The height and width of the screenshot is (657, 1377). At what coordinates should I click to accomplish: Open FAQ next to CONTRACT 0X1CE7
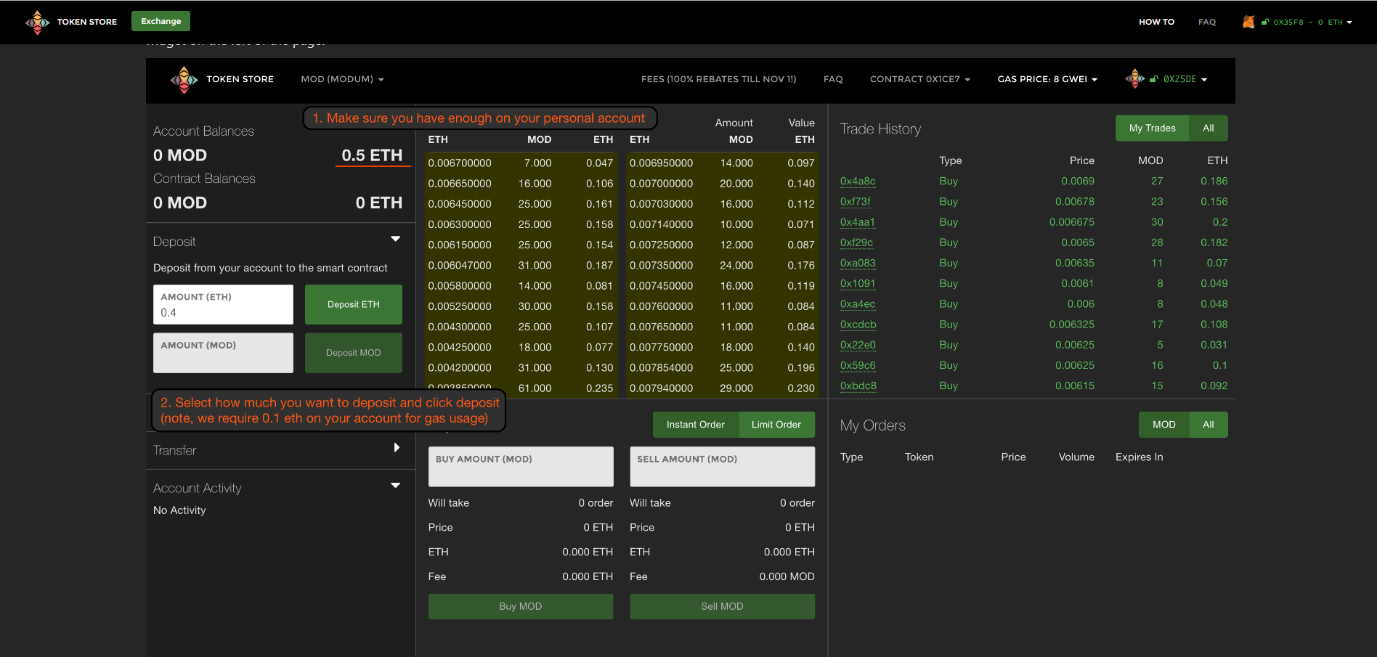(833, 79)
